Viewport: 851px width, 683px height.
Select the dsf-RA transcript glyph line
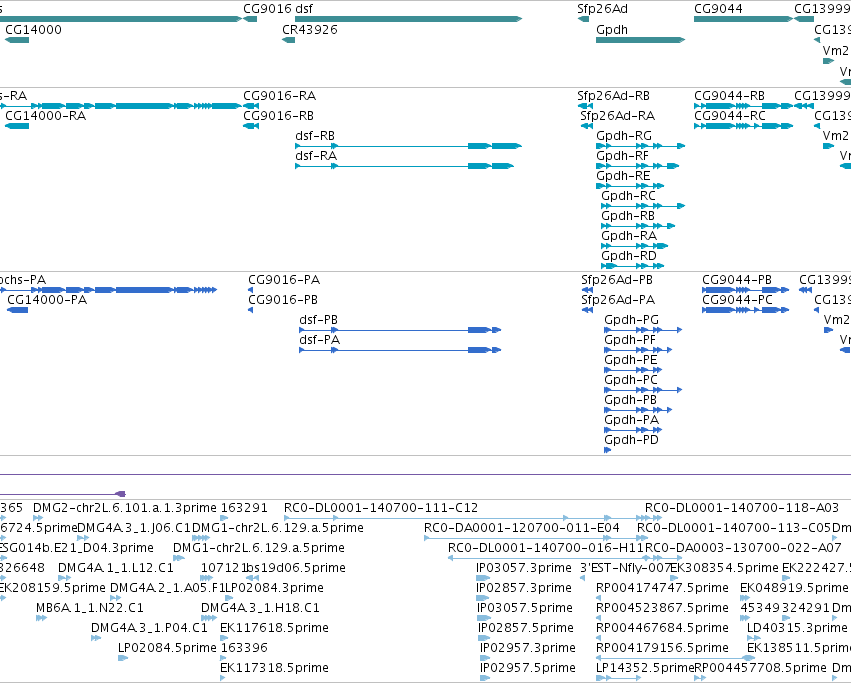tap(404, 166)
